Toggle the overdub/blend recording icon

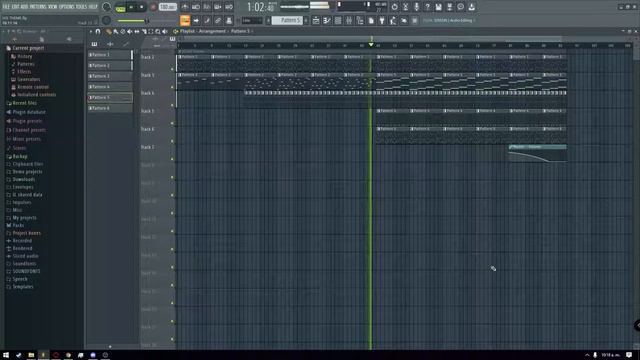218,7
